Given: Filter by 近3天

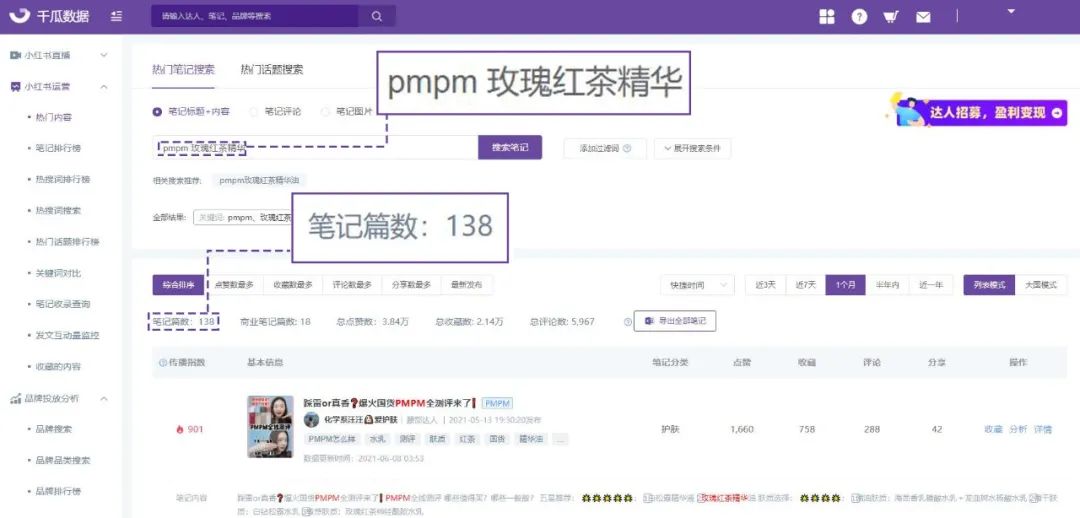Looking at the screenshot, I should (x=765, y=284).
